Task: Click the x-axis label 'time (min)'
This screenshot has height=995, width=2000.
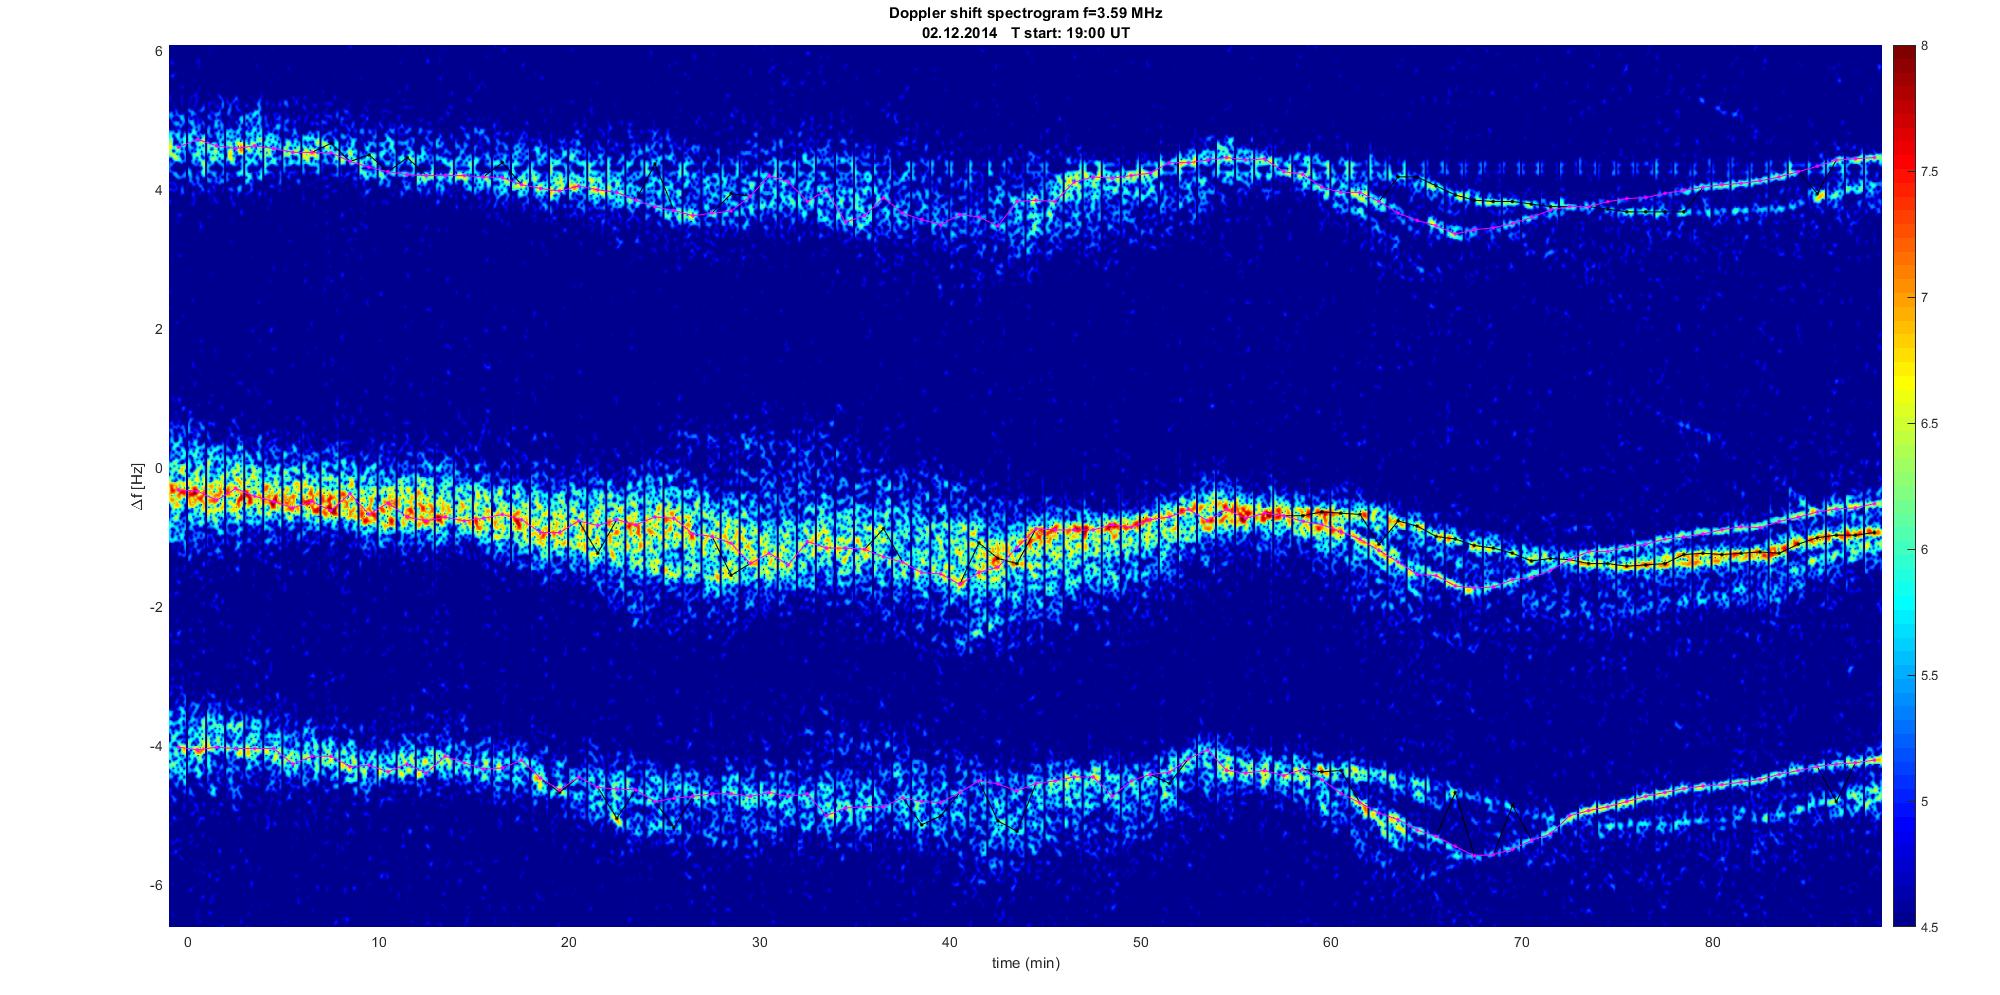Action: click(x=1026, y=963)
